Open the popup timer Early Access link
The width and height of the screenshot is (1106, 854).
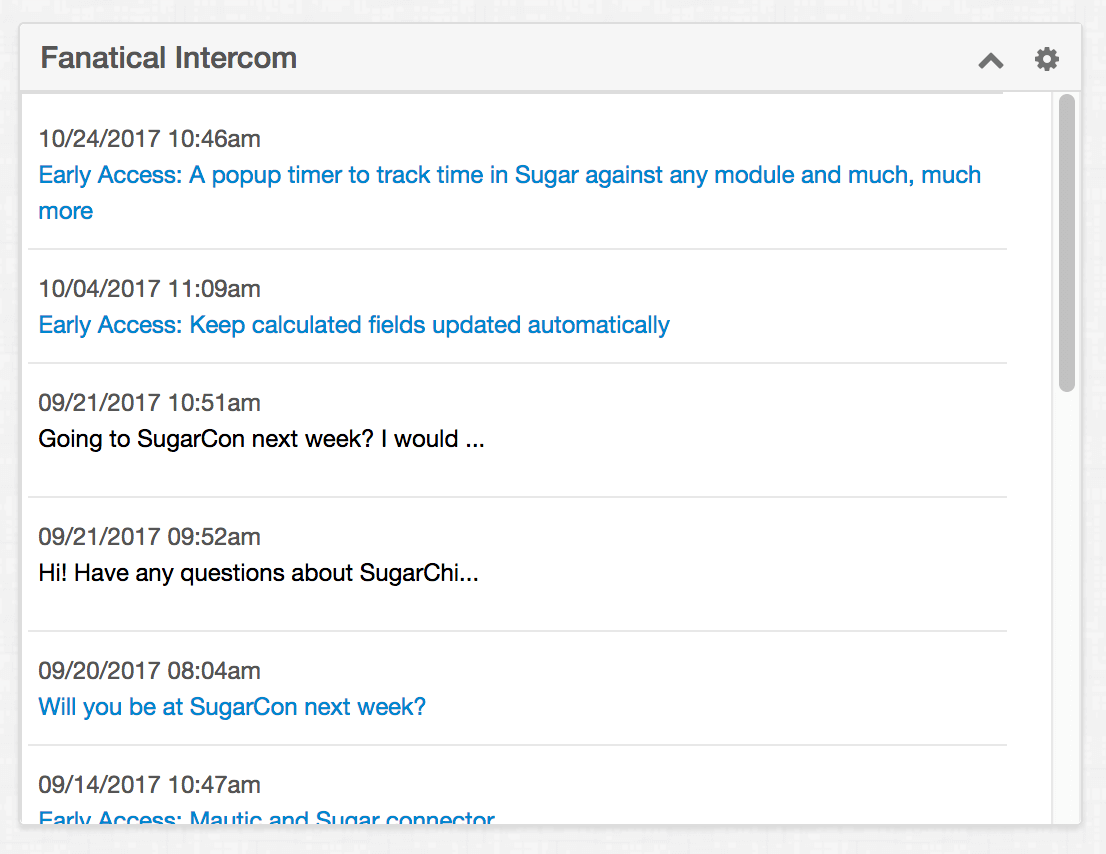[509, 193]
